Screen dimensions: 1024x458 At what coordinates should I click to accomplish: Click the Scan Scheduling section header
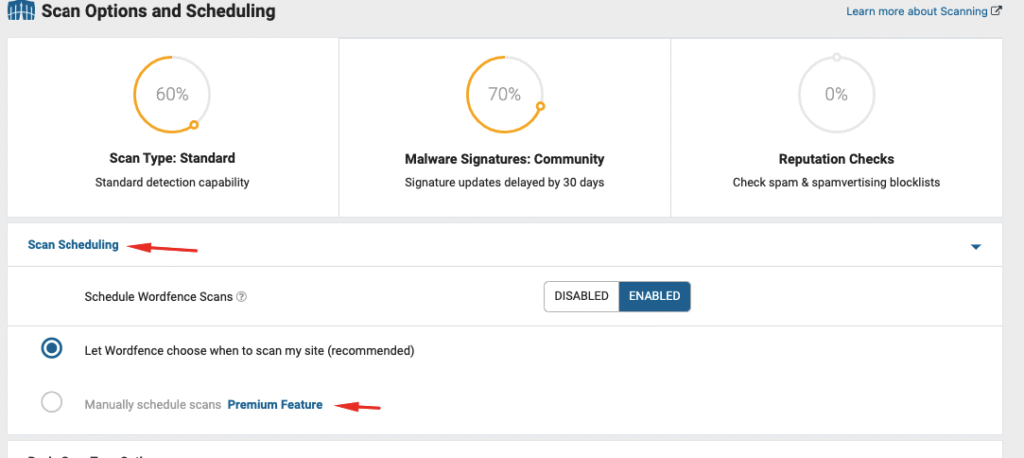click(x=73, y=245)
